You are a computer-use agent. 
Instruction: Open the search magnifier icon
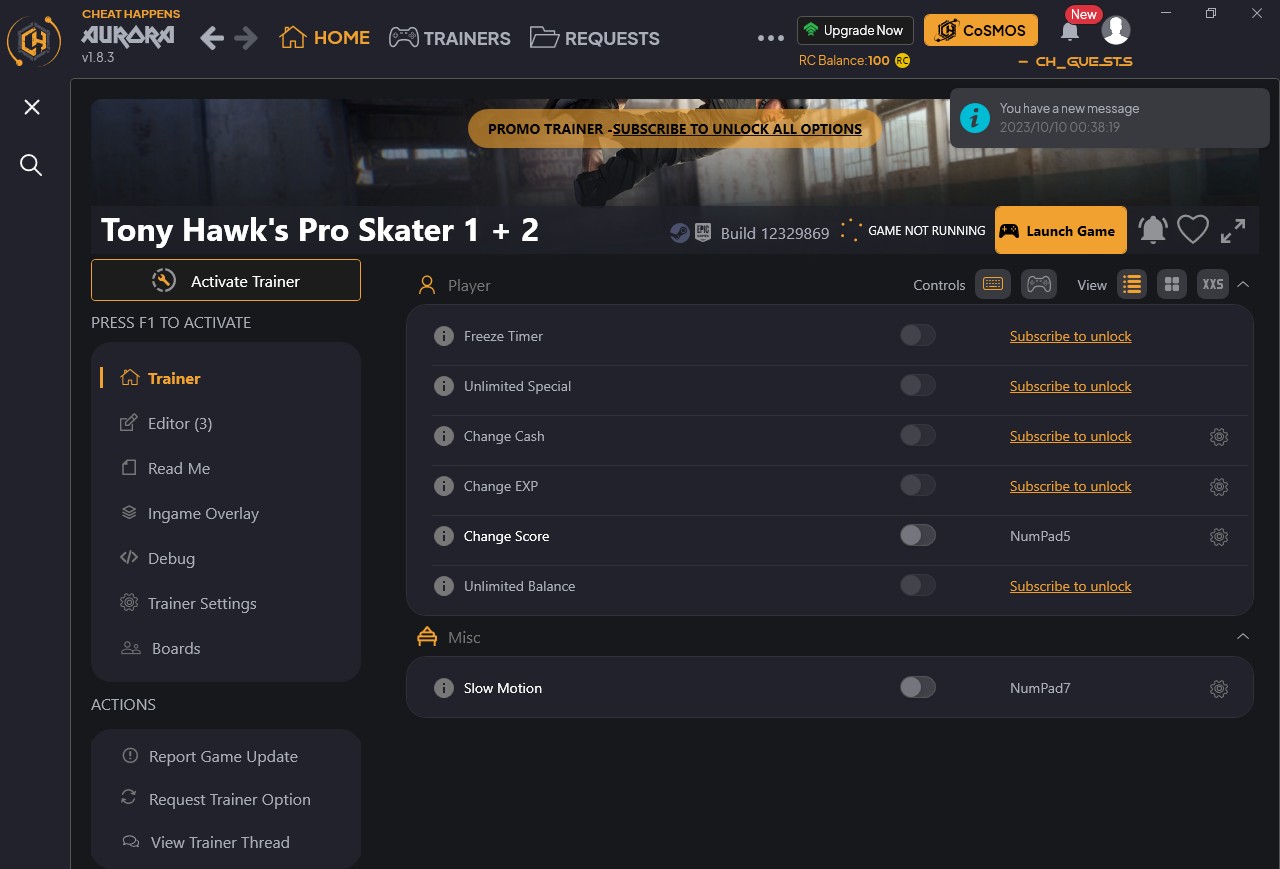[31, 165]
